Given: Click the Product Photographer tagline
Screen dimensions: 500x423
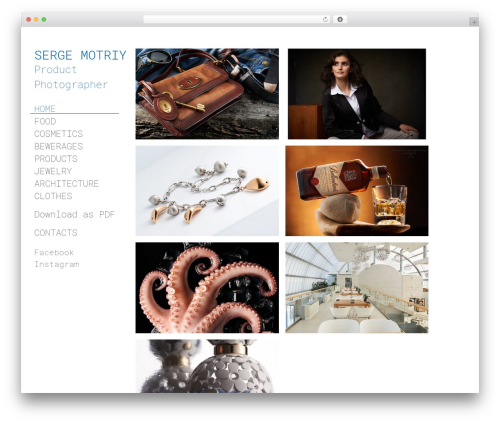Looking at the screenshot, I should point(71,77).
